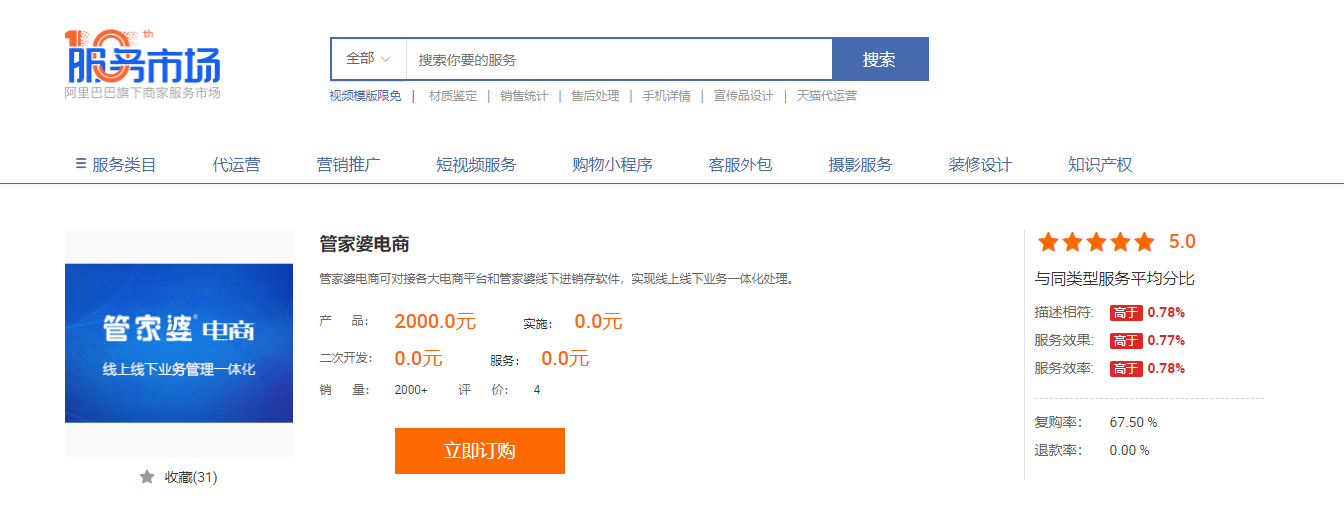
Task: Go to the 装修设计 tab
Action: [x=980, y=165]
